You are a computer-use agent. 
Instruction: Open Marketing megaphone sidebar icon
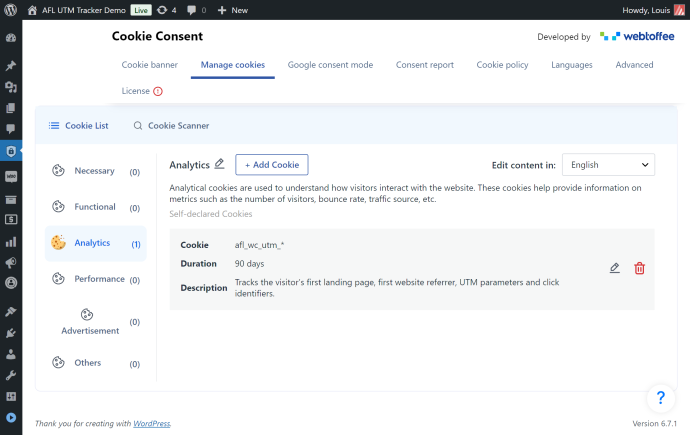tap(11, 263)
